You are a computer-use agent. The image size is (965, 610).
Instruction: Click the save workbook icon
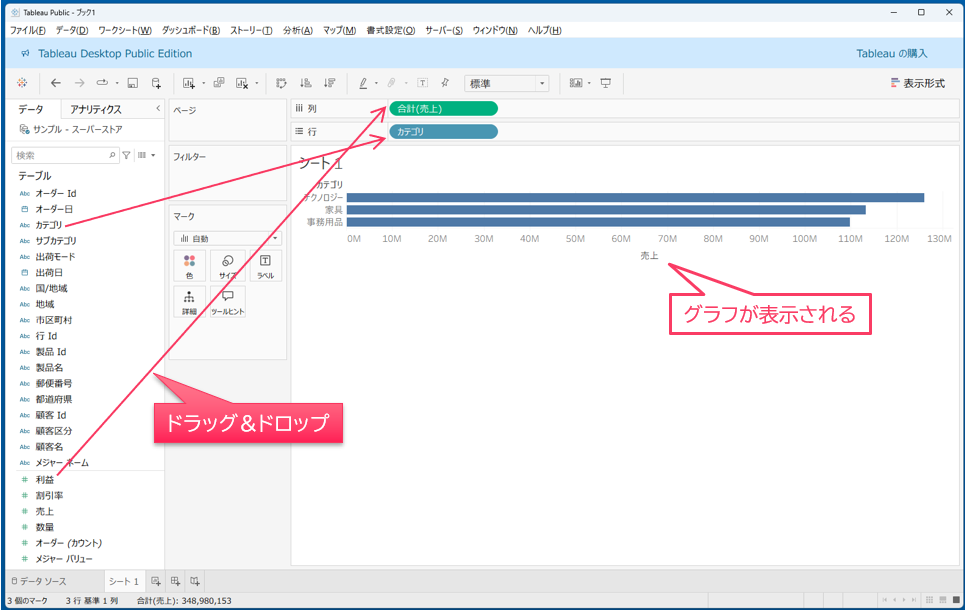click(x=132, y=84)
